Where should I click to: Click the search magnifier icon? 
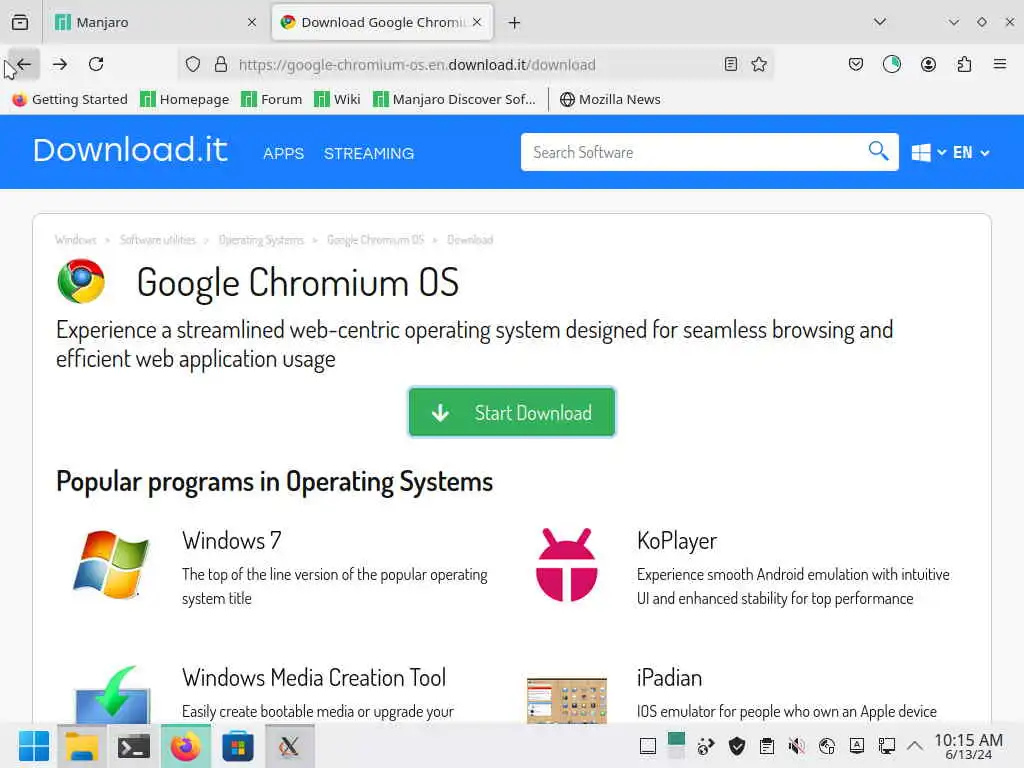(x=878, y=152)
